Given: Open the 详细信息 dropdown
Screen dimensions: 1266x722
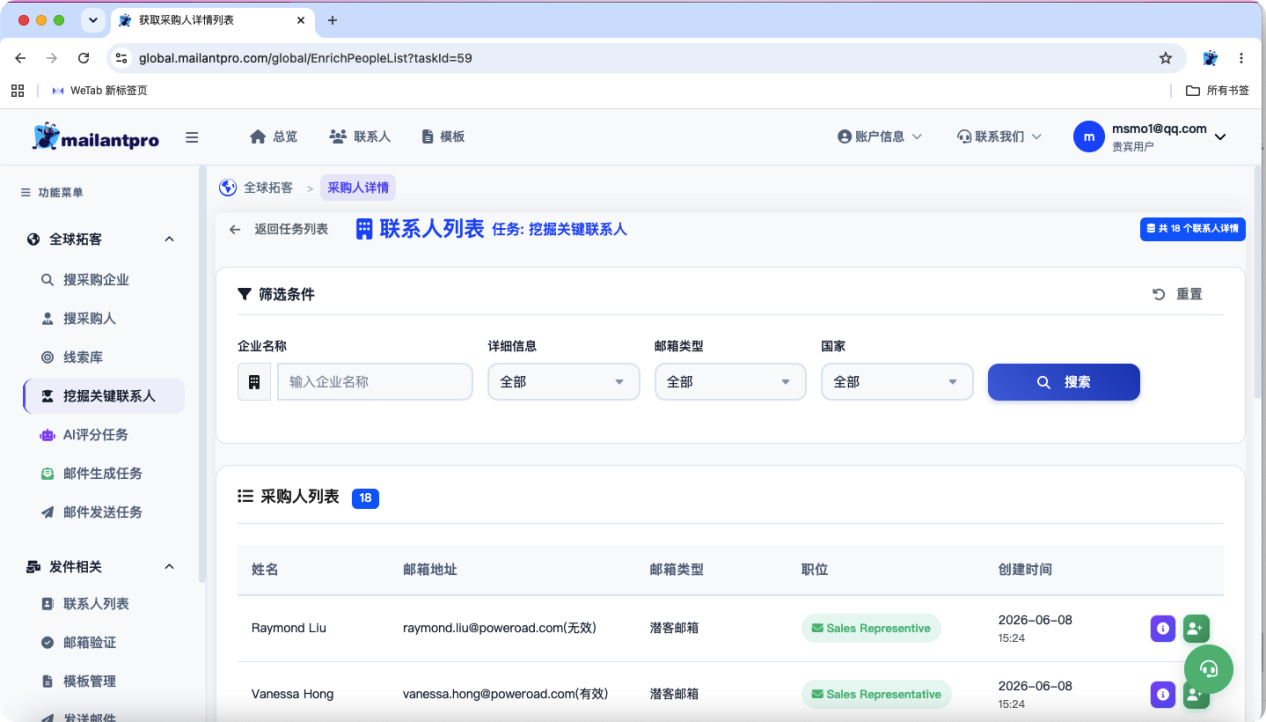Looking at the screenshot, I should tap(564, 382).
